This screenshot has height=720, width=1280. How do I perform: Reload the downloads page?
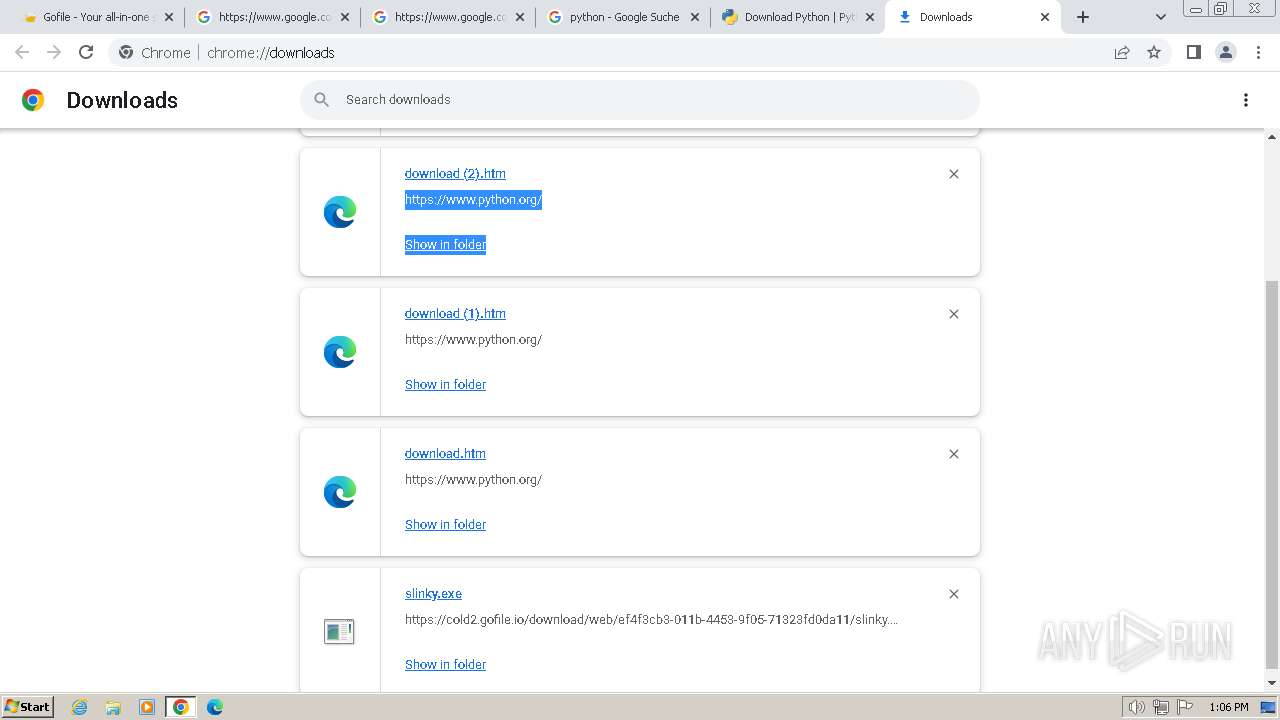point(86,53)
